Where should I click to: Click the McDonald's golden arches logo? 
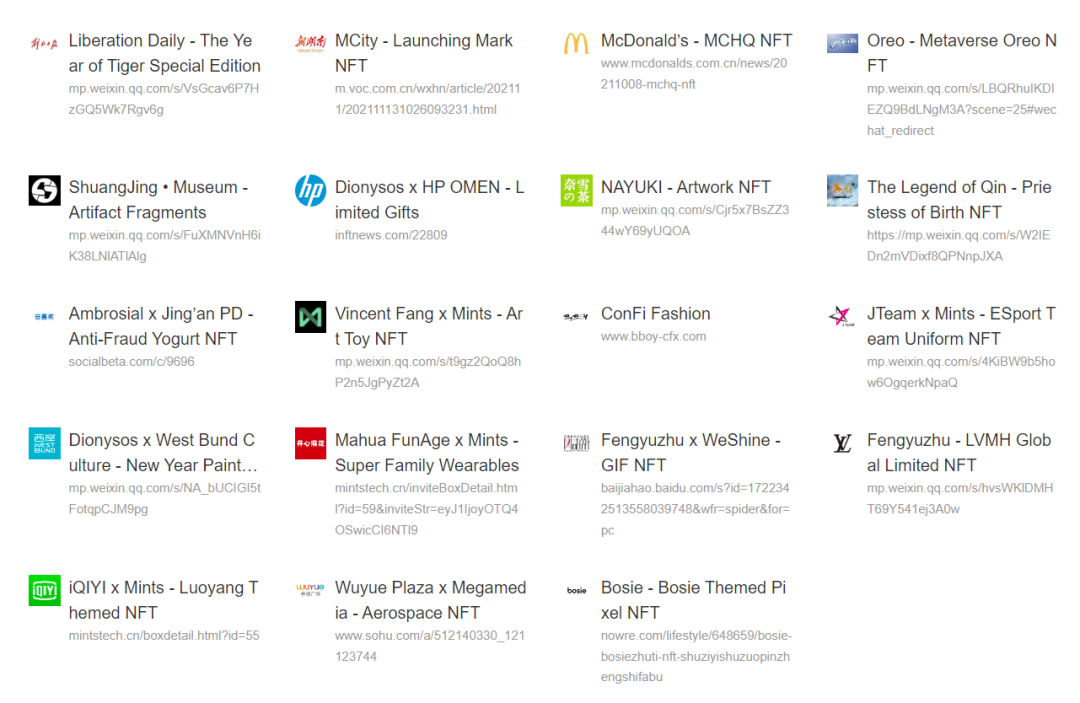tap(576, 43)
